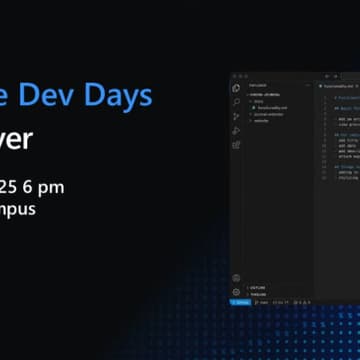Select the markdown file in Explorer tree
This screenshot has height=360, width=360.
269,108
